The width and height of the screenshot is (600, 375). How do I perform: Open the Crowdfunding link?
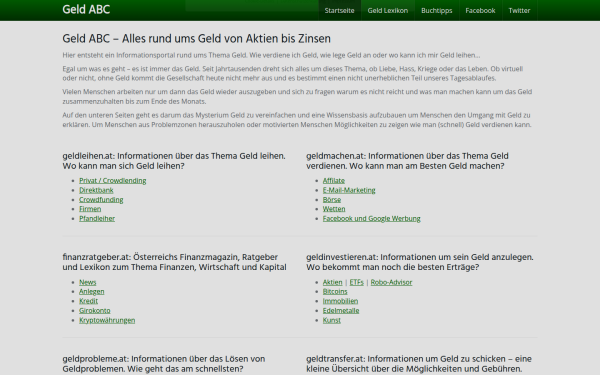(x=101, y=199)
